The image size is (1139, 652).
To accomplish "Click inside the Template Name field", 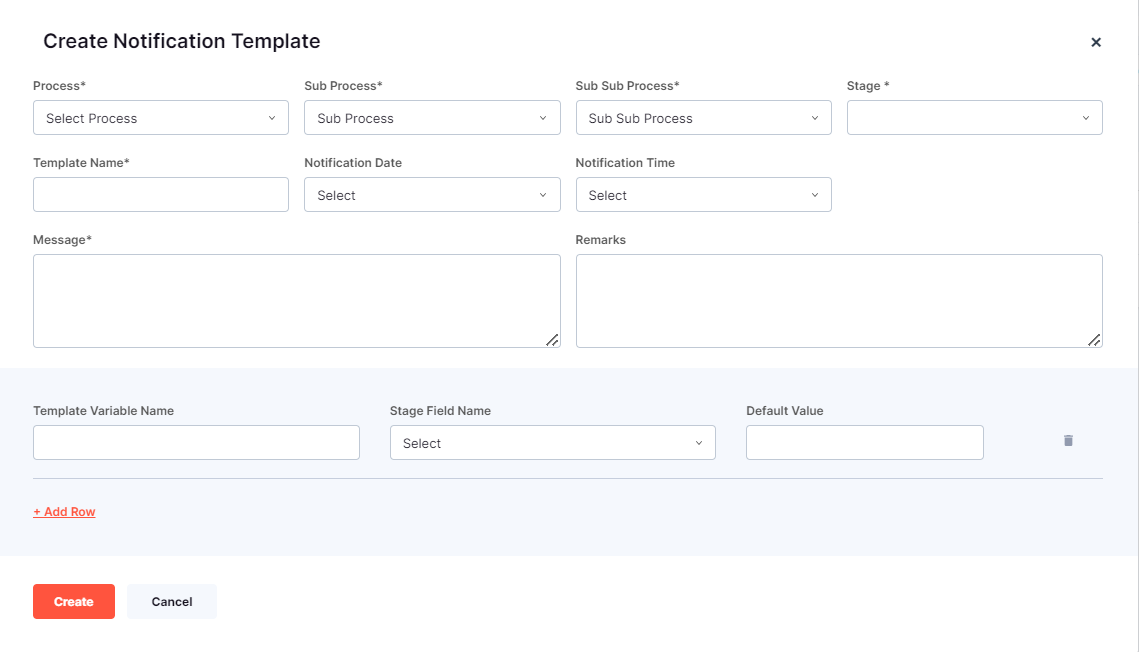I will pos(160,194).
